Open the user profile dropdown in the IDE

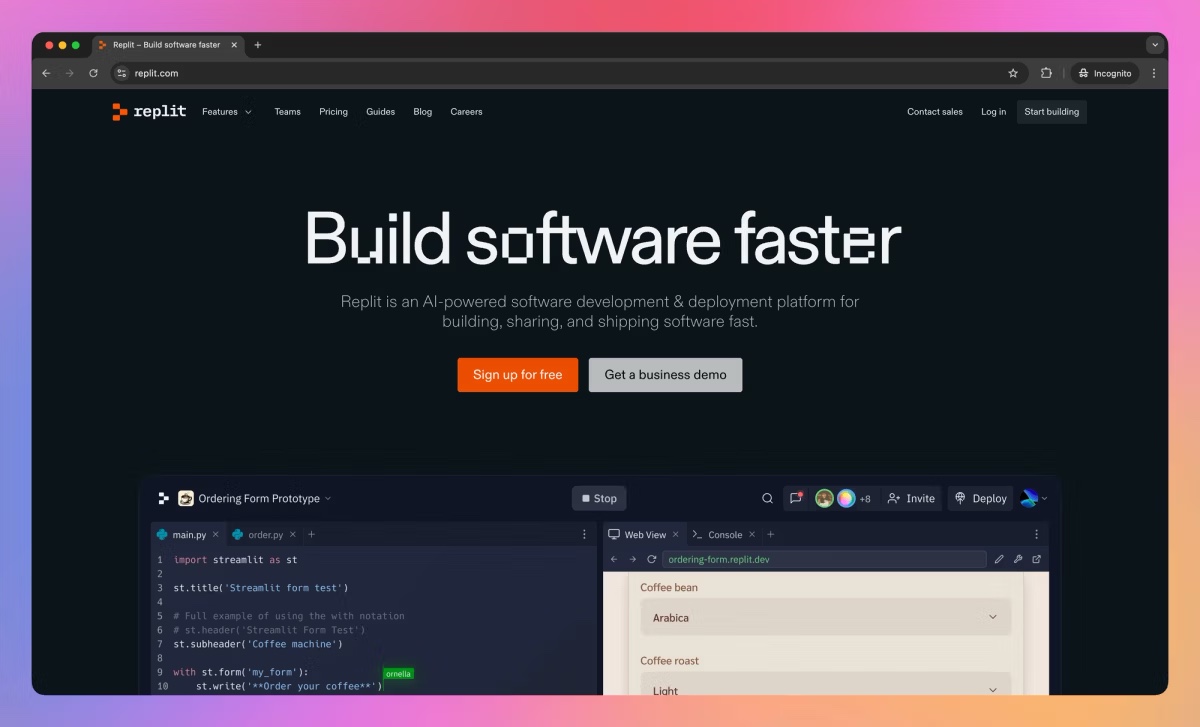(1034, 498)
